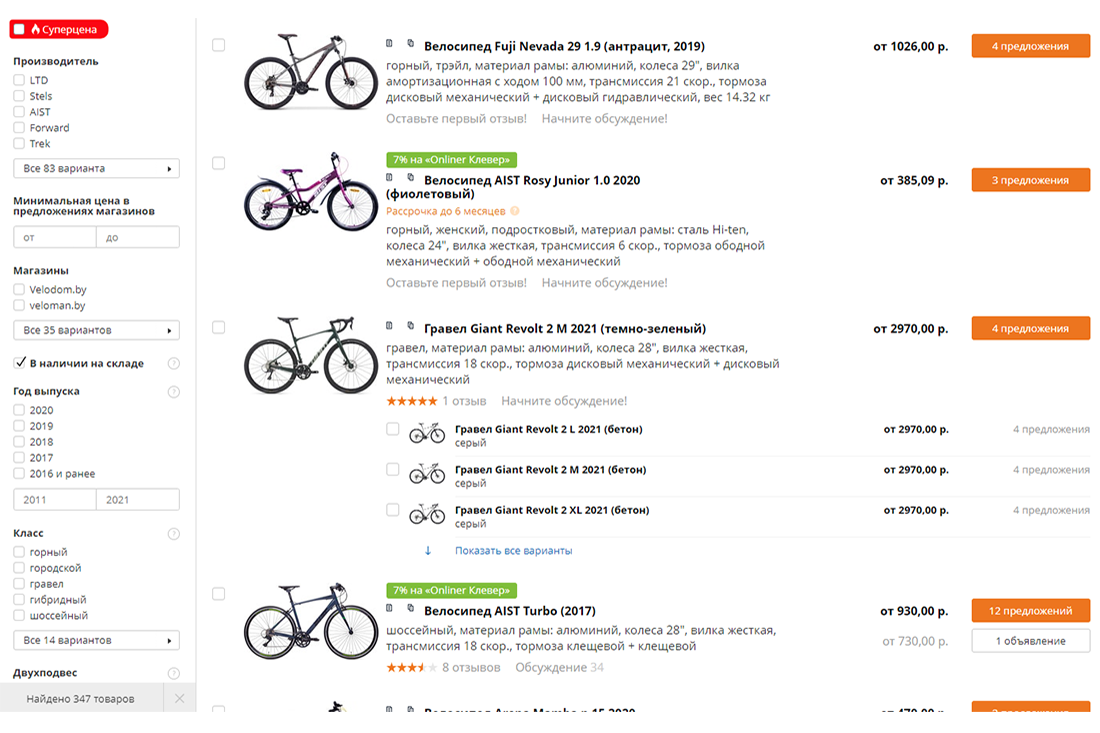
Task: Expand 'Все 14 вариантов' class list
Action: (96, 640)
